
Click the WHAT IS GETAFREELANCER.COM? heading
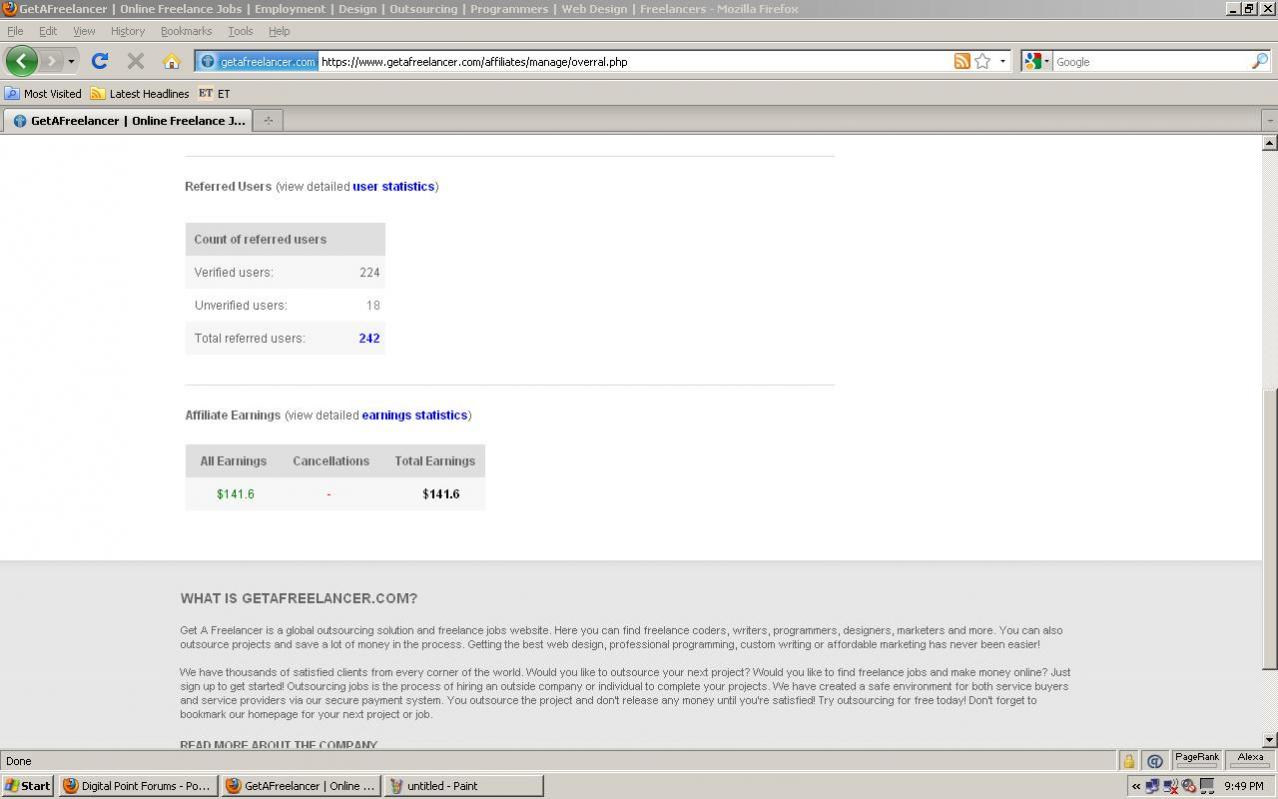click(299, 599)
